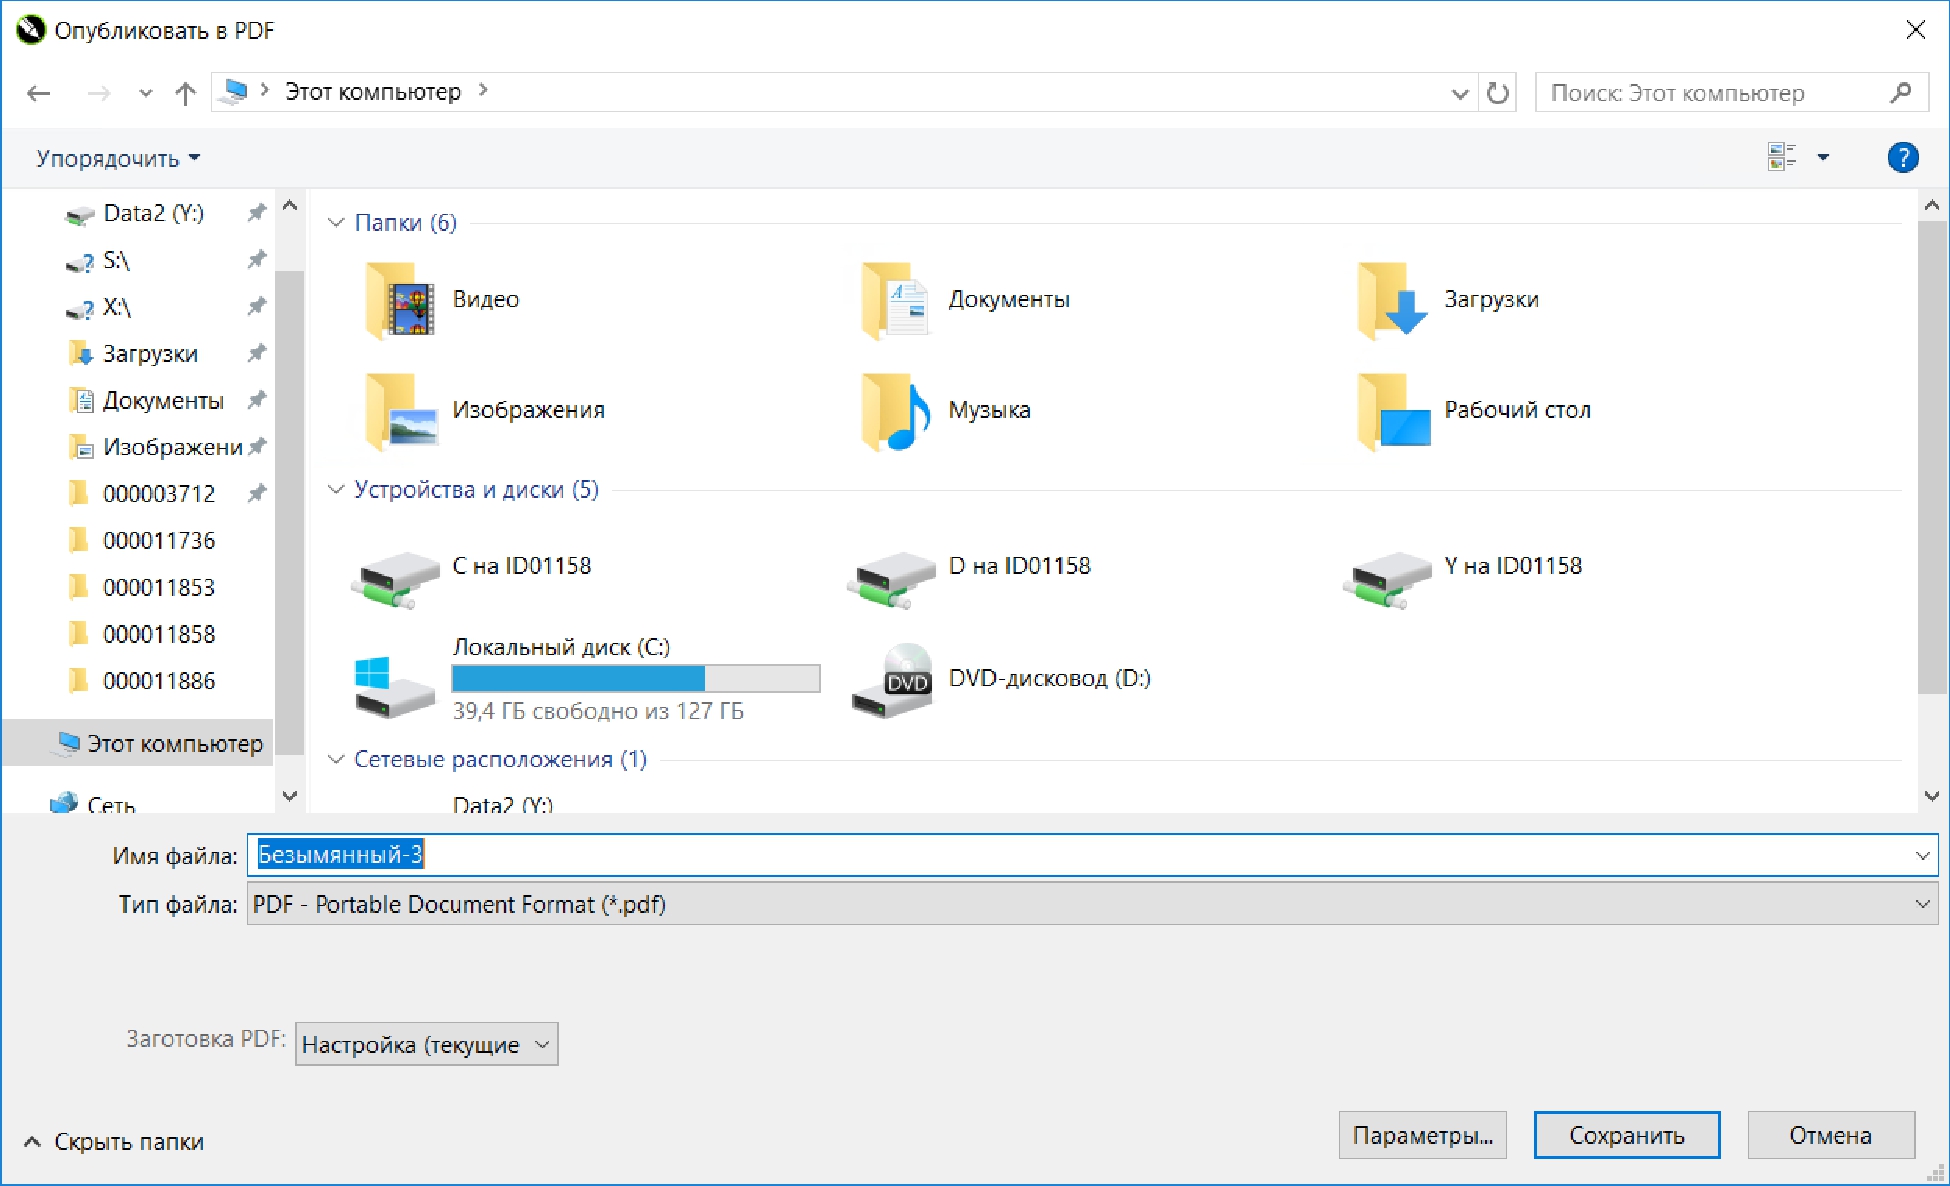Click the Имя файла input field
The width and height of the screenshot is (1950, 1186).
(x=1092, y=855)
